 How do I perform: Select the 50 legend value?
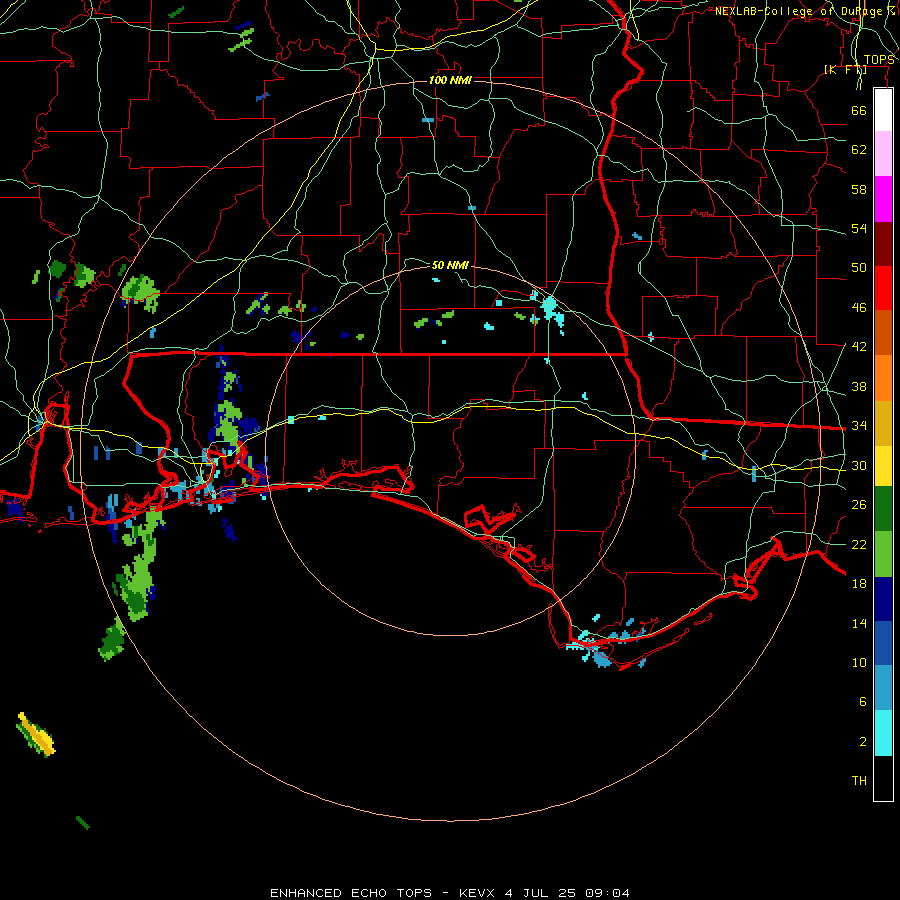coord(859,267)
